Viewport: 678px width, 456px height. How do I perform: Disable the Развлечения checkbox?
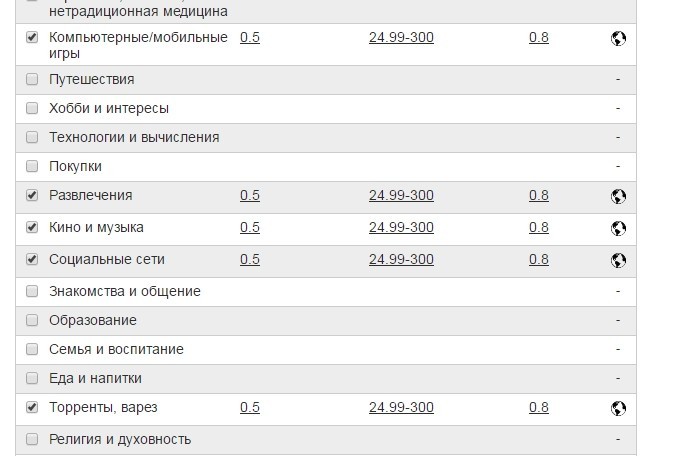32,195
